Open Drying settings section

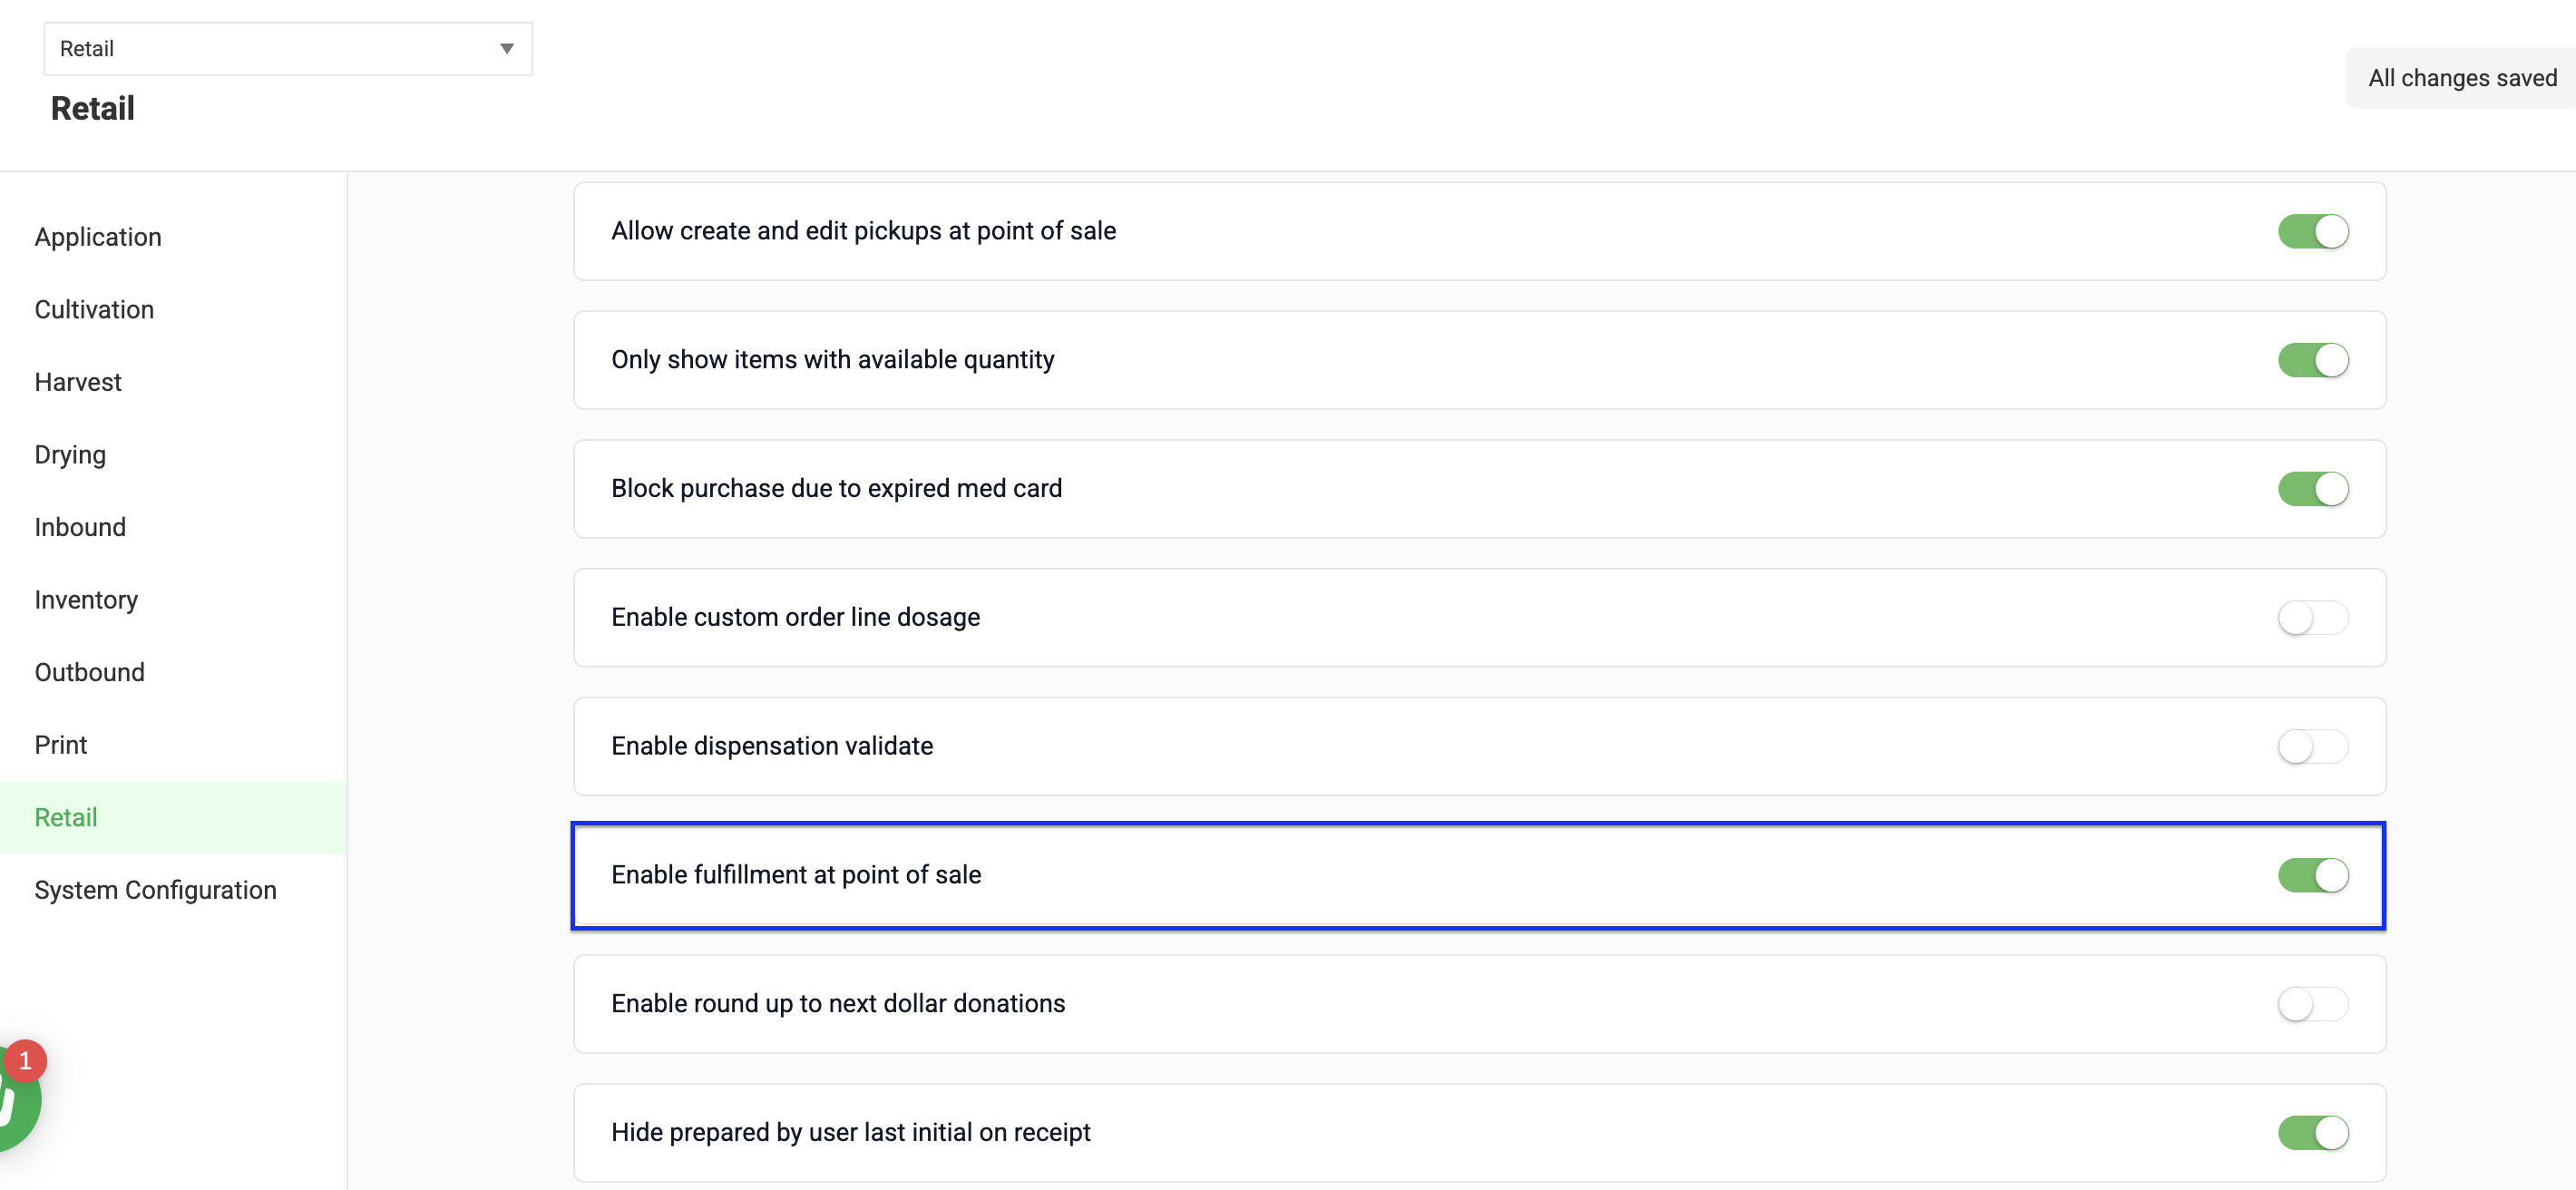pyautogui.click(x=70, y=455)
